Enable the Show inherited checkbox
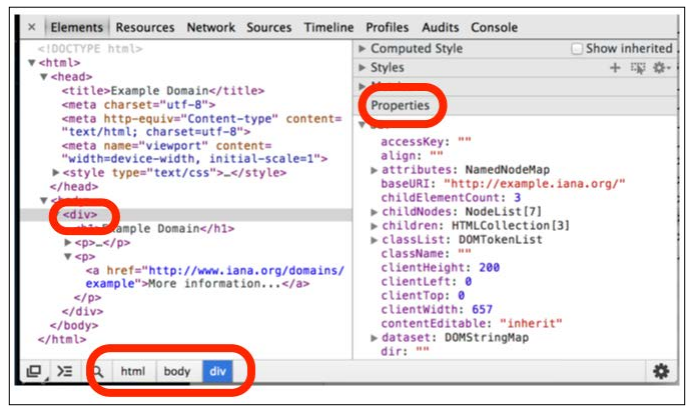This screenshot has height=409, width=689. (577, 48)
